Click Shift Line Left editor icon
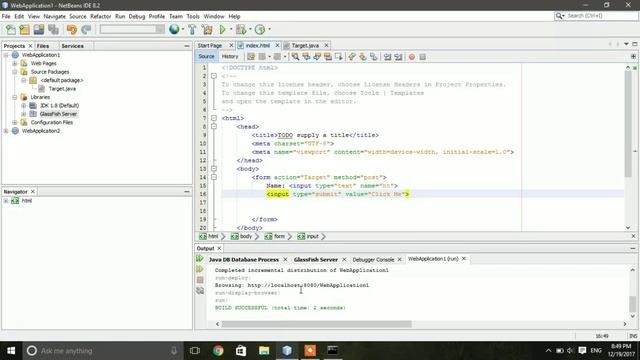640x360 pixels. click(387, 57)
